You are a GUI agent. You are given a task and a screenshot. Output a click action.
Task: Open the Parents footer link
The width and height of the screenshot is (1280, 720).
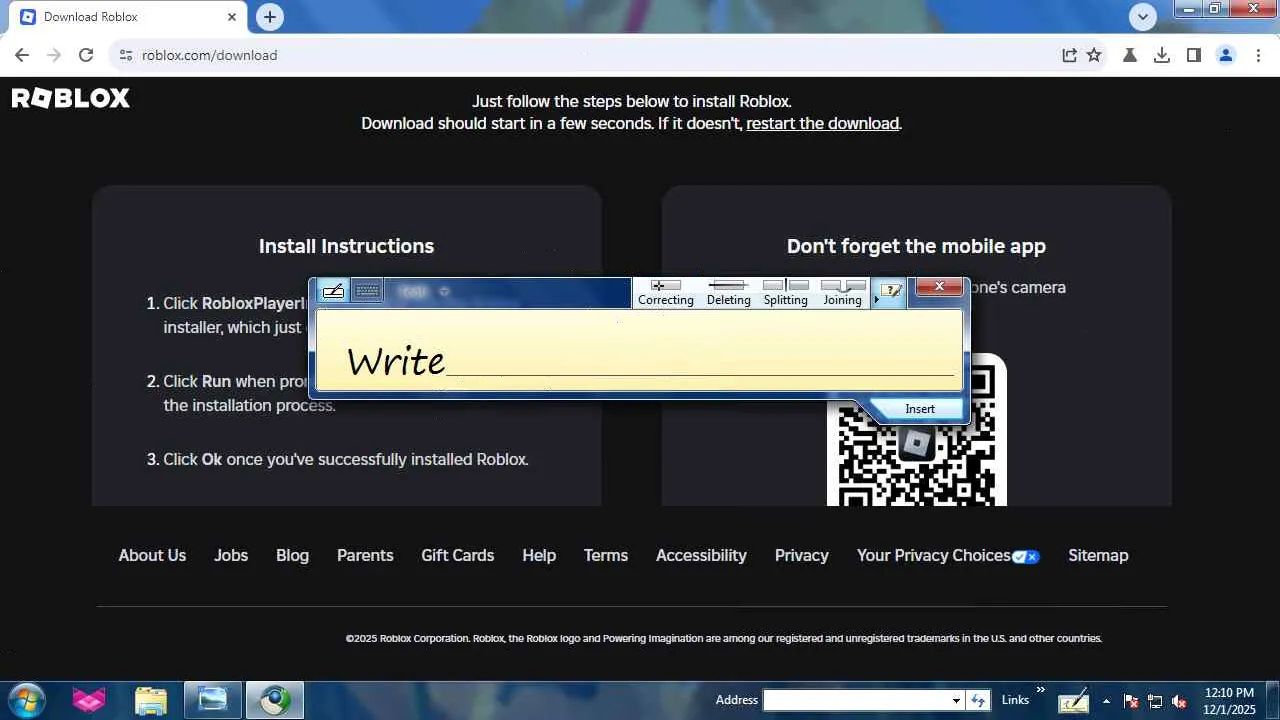point(365,556)
